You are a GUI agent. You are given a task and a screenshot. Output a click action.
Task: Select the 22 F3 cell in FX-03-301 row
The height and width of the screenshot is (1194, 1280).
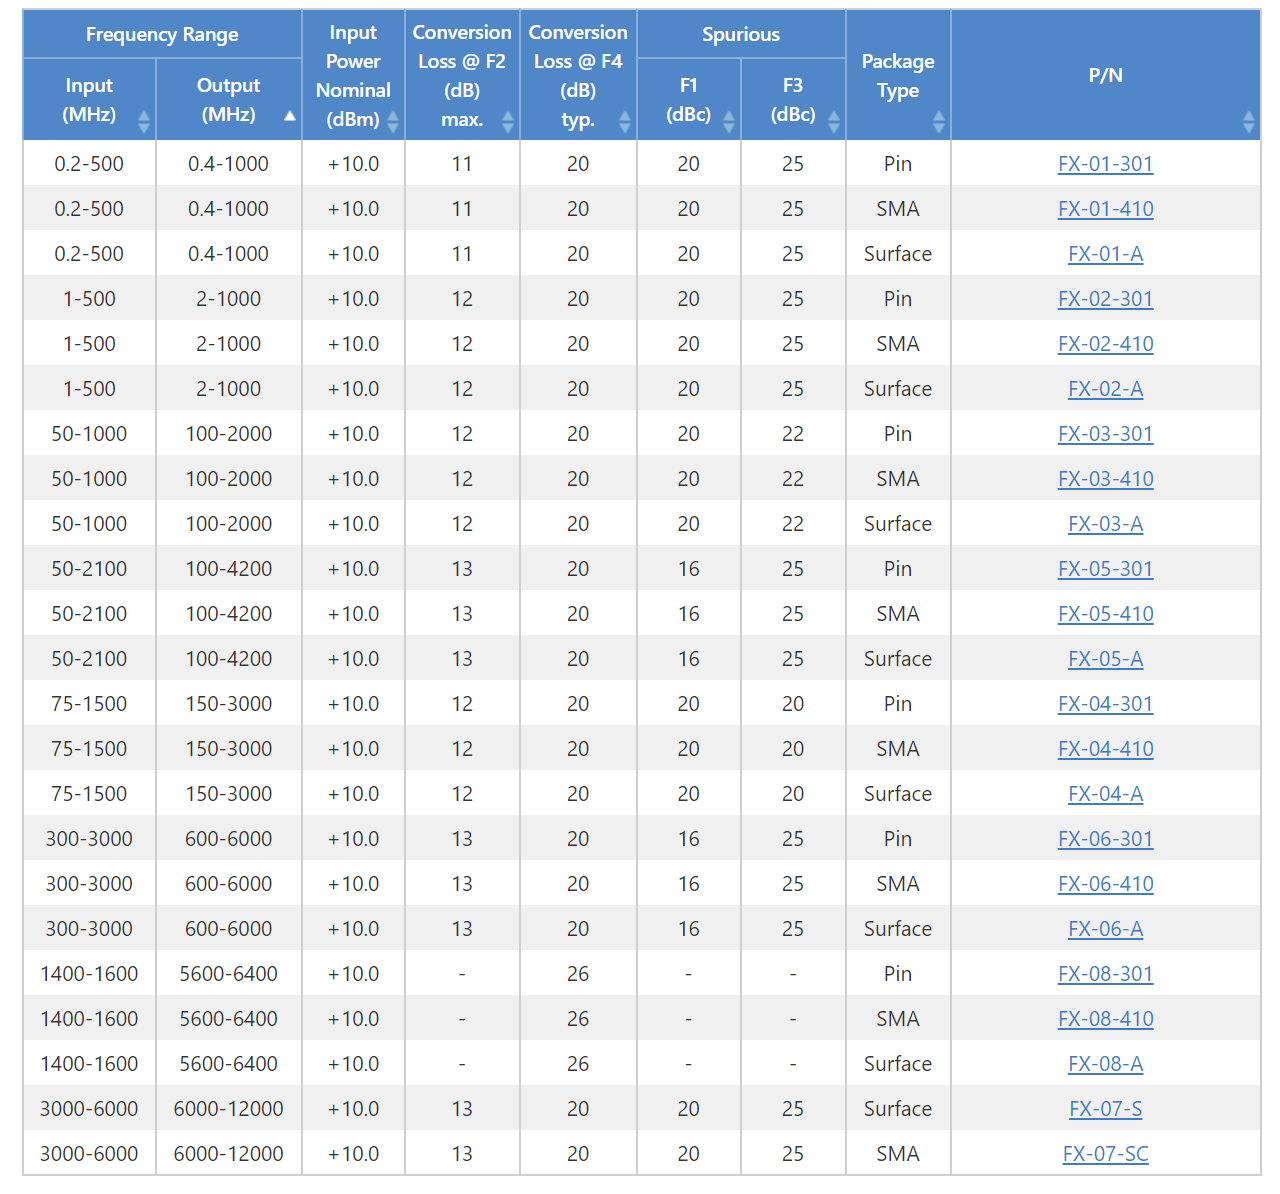click(x=793, y=434)
